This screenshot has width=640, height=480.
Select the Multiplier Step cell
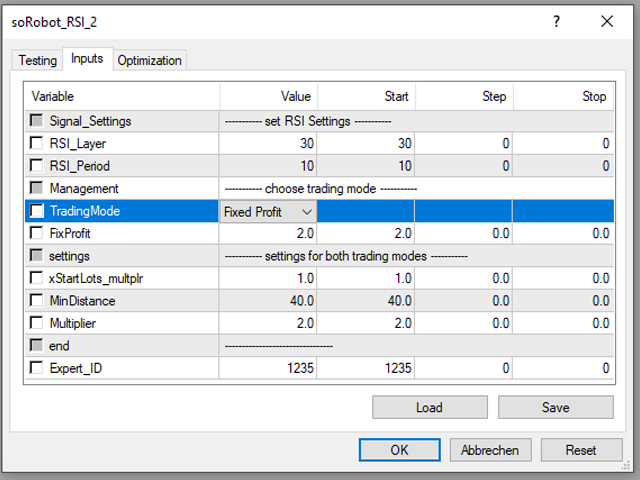click(x=464, y=323)
